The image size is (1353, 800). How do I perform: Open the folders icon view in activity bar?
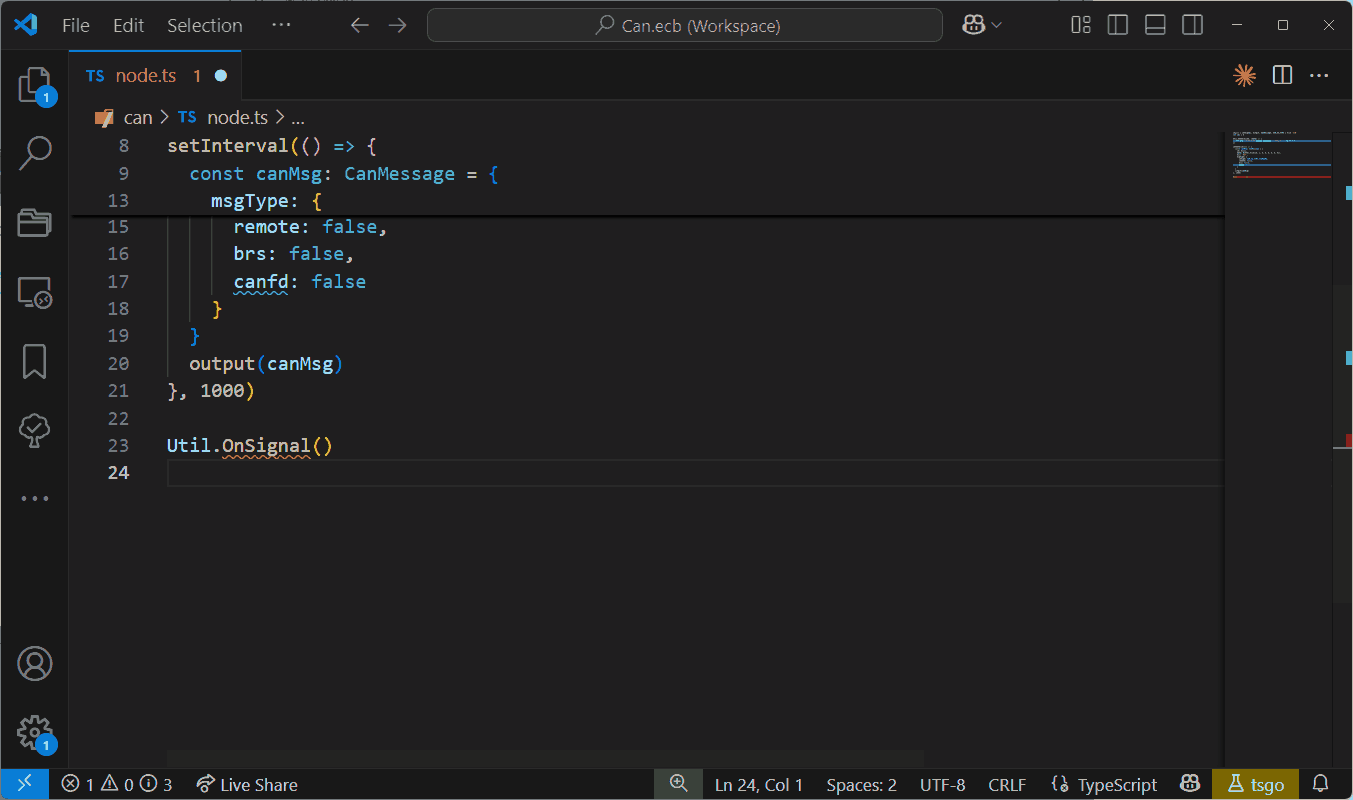point(34,222)
